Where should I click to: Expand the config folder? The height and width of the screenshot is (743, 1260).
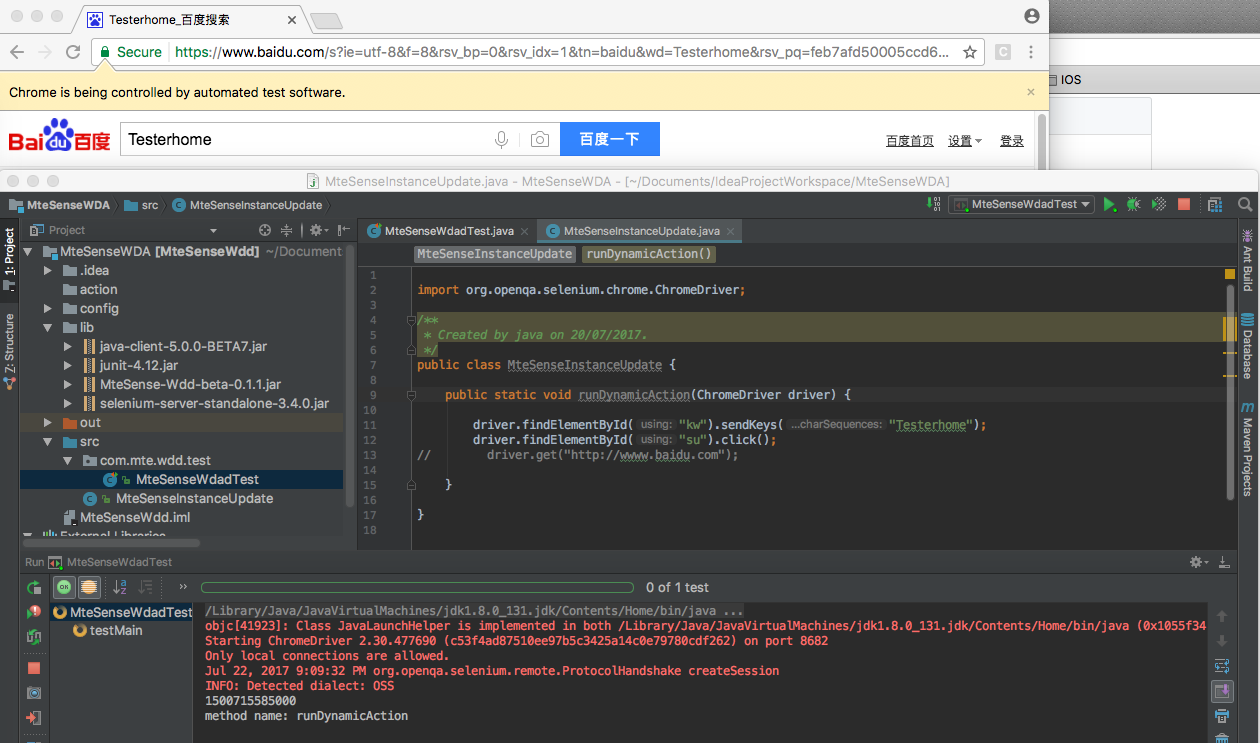tap(48, 309)
